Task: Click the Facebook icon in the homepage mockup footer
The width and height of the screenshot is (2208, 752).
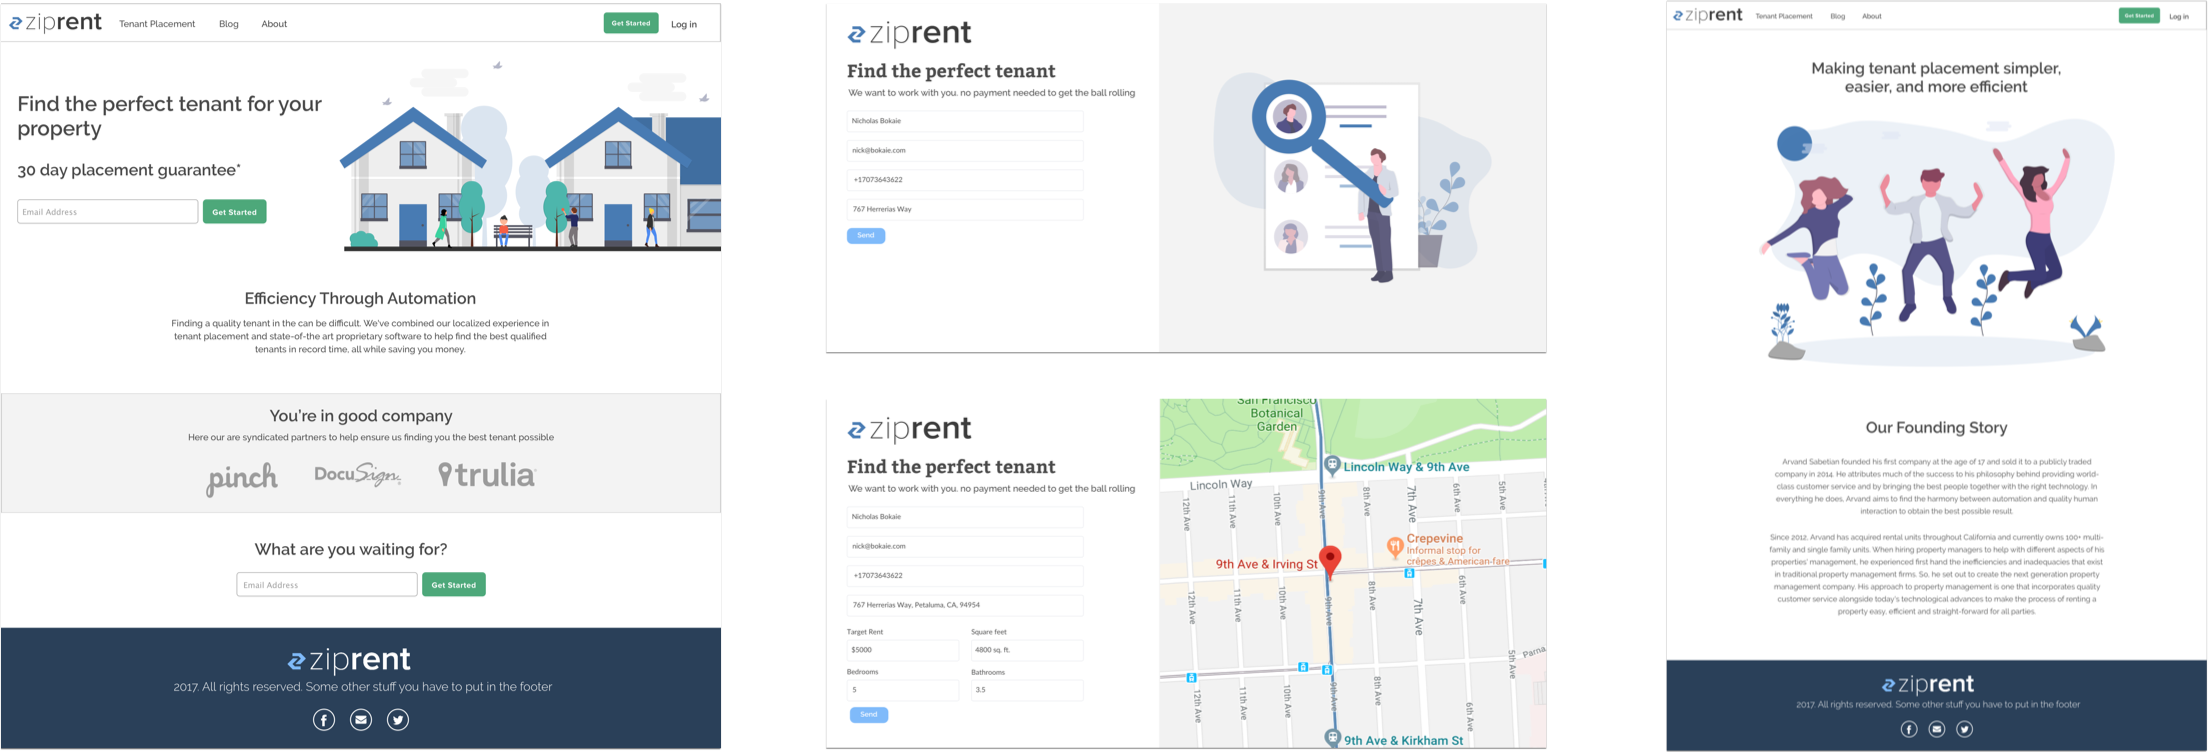Action: pos(324,719)
